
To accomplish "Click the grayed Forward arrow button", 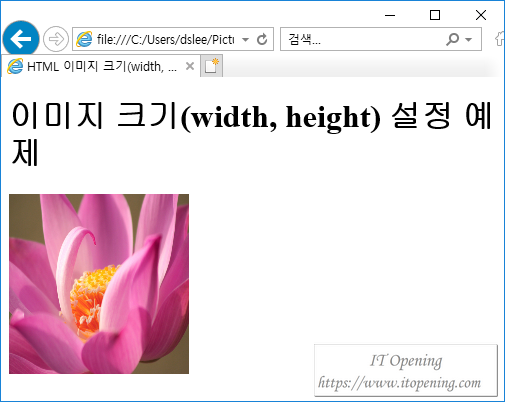I will (x=56, y=39).
